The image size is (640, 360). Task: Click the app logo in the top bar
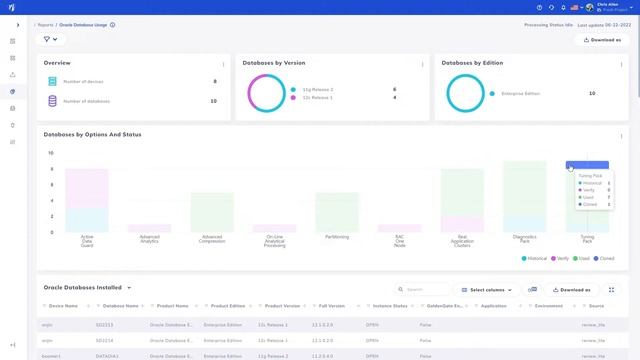pyautogui.click(x=11, y=7)
